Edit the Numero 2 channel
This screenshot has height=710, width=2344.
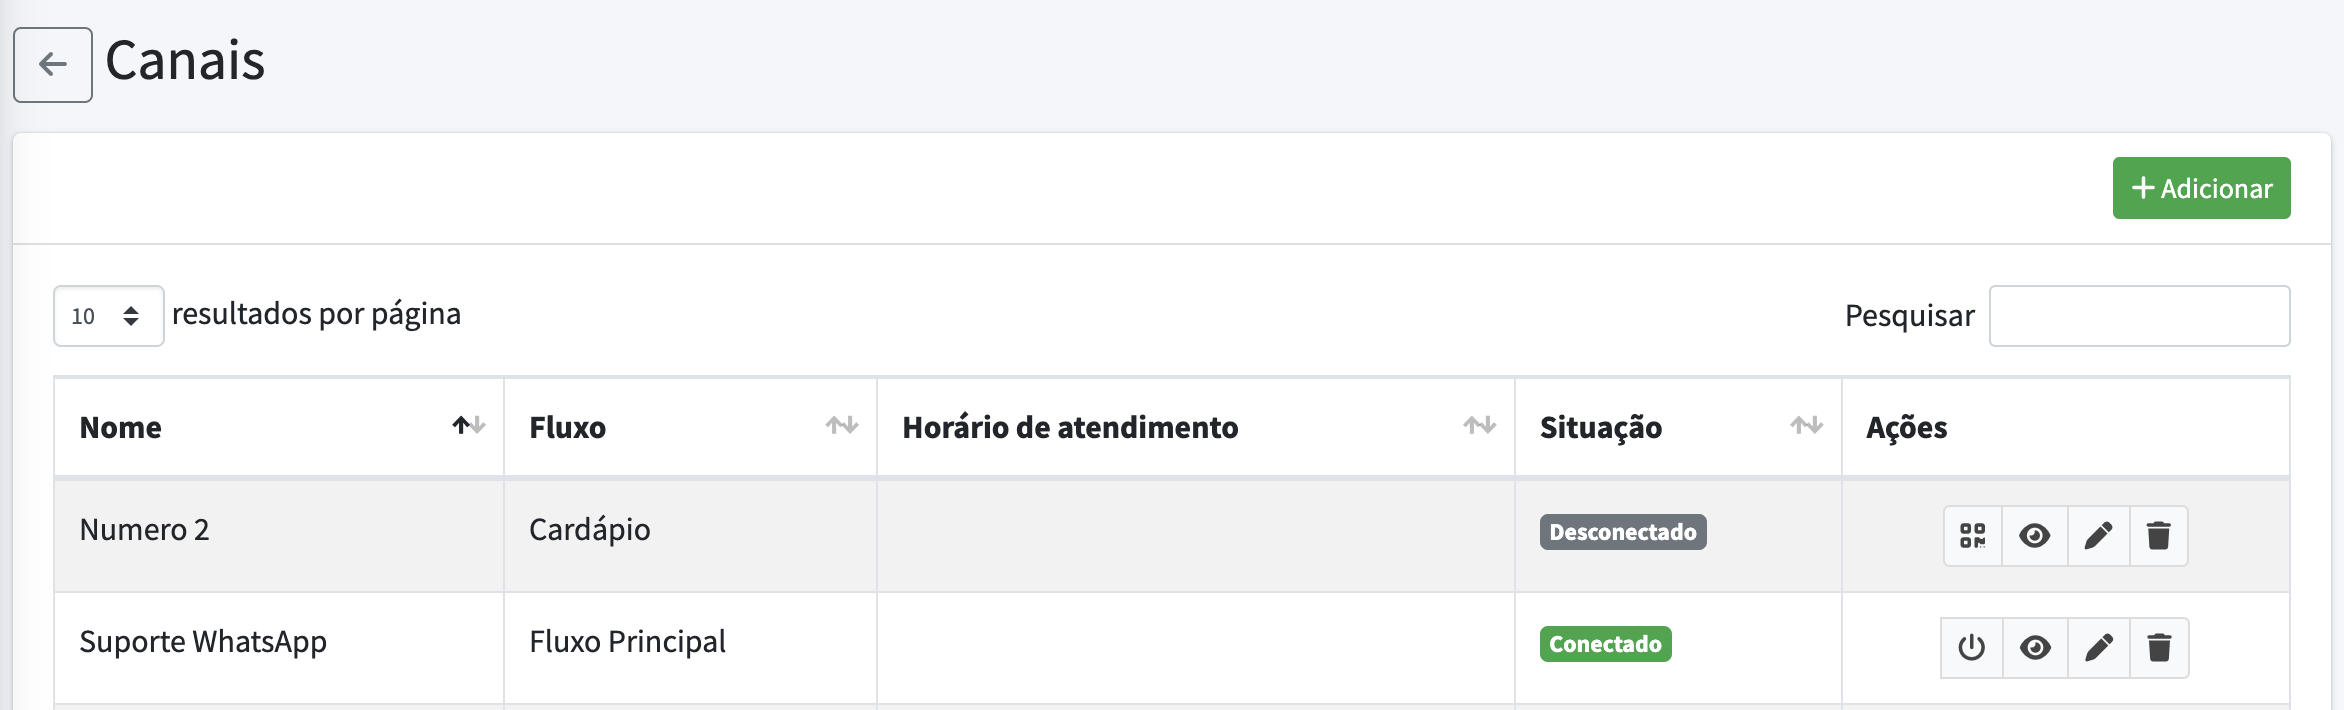pyautogui.click(x=2099, y=536)
